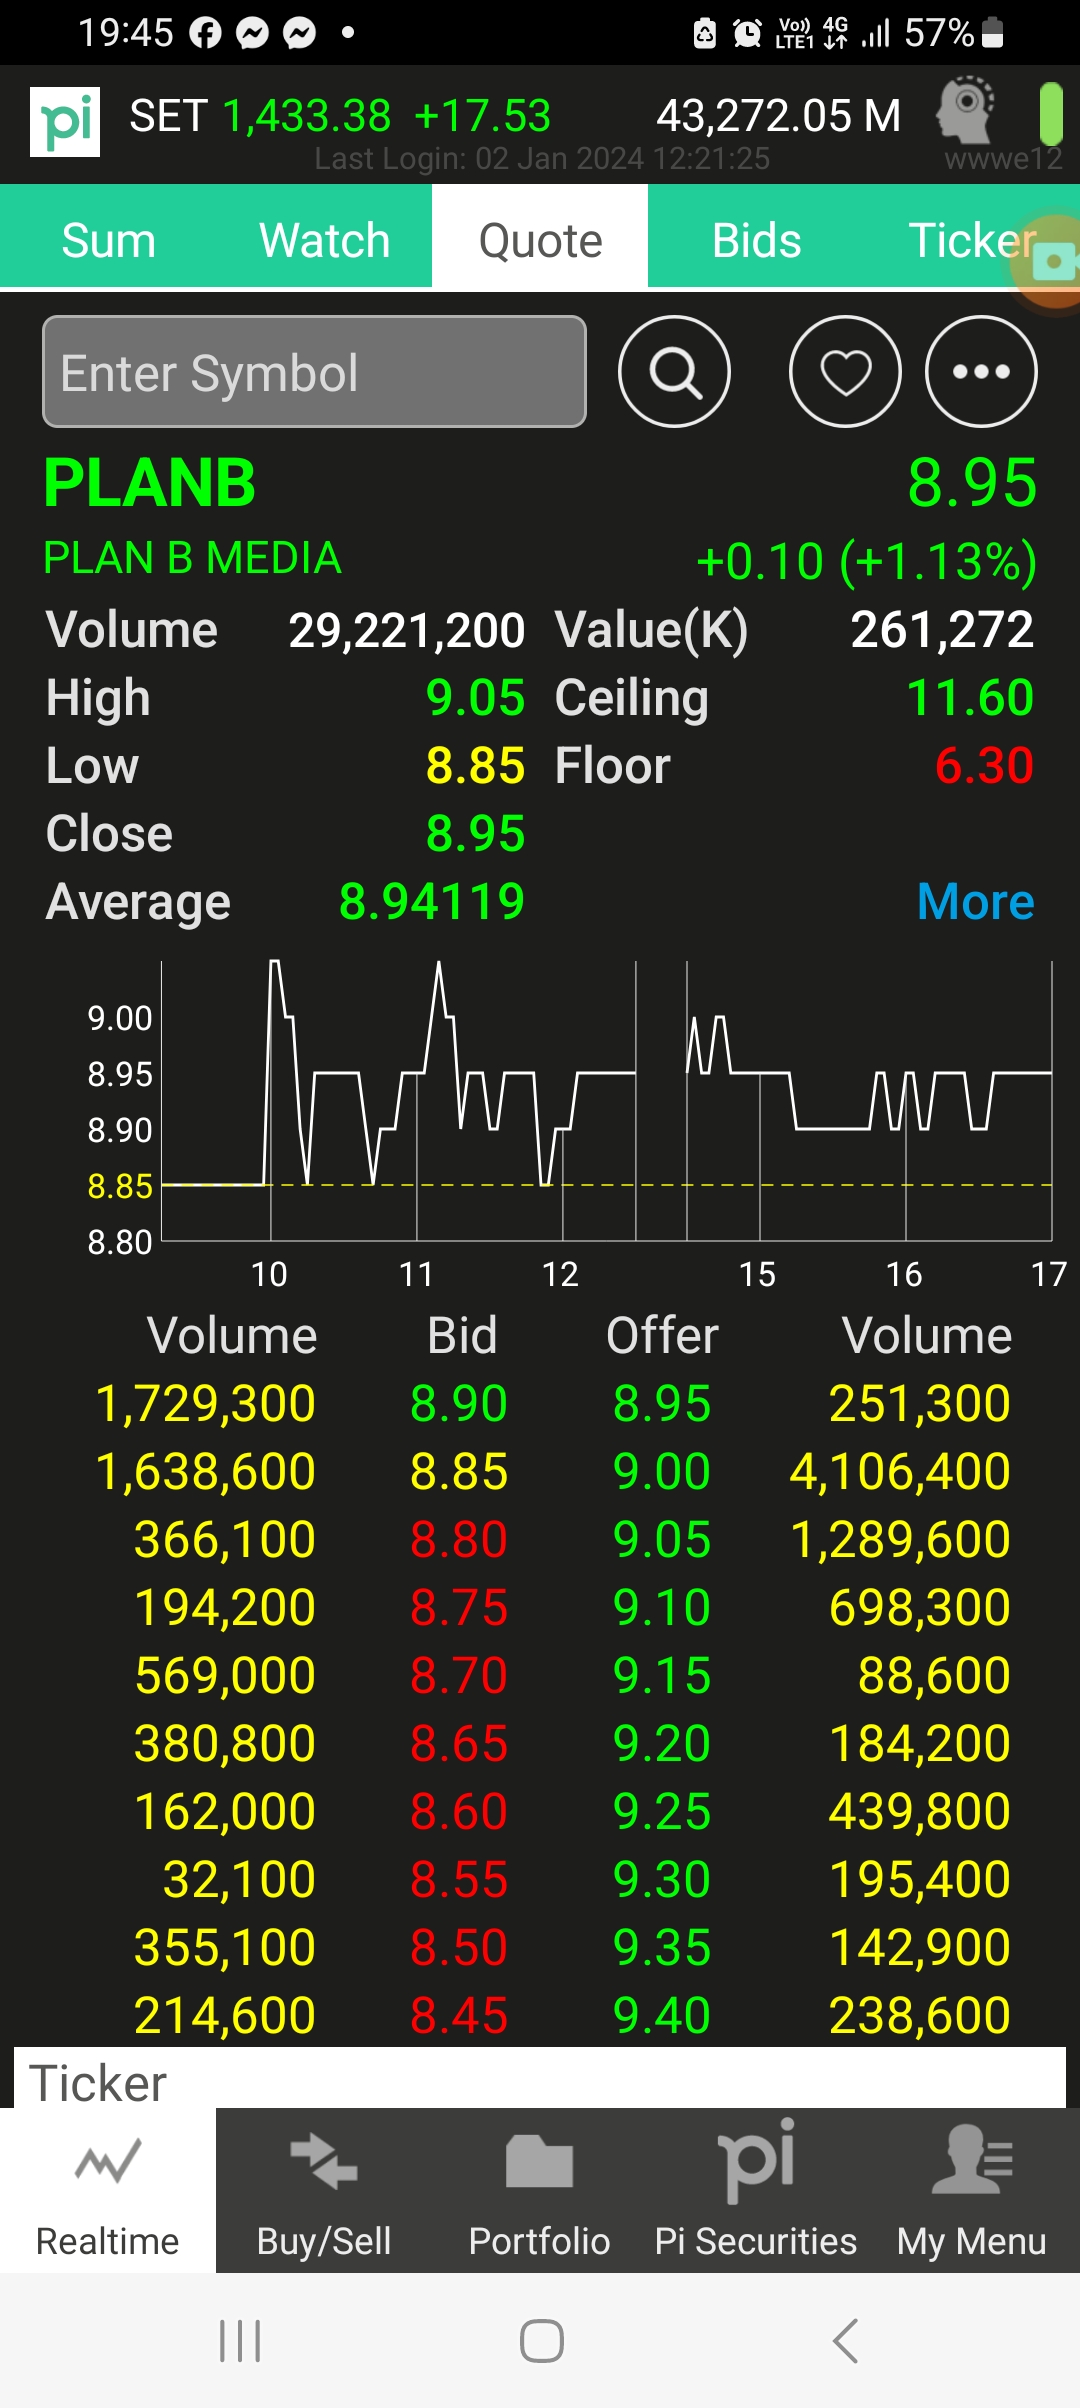Select the offer price 9.05
The width and height of the screenshot is (1080, 2408).
[662, 1540]
